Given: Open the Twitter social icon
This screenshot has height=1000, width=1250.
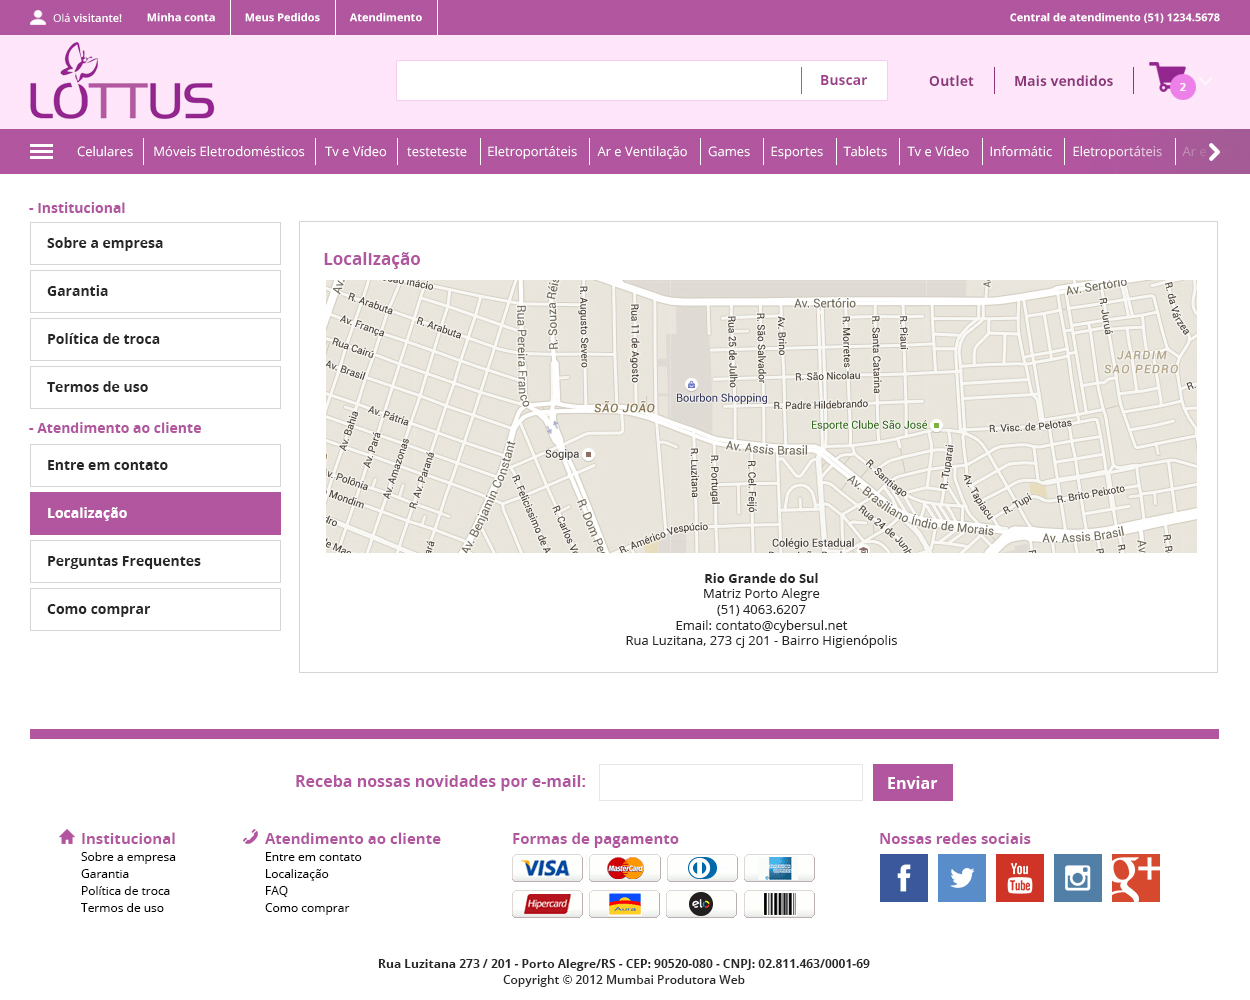Looking at the screenshot, I should tap(961, 878).
